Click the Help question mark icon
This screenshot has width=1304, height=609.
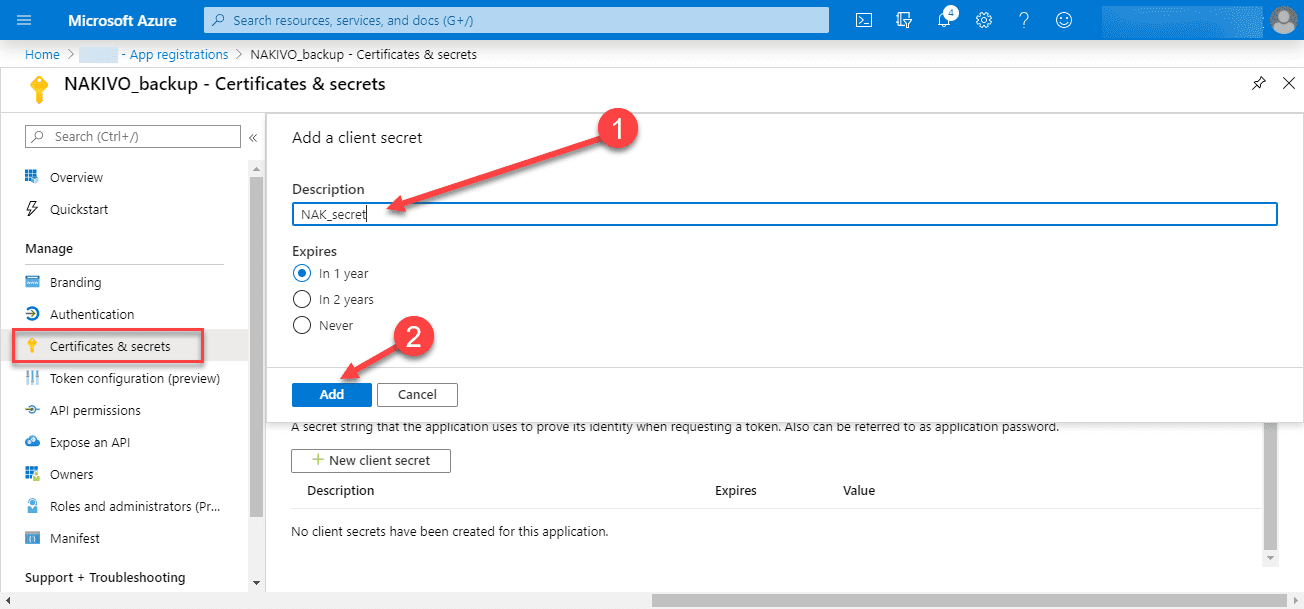pyautogui.click(x=1024, y=20)
